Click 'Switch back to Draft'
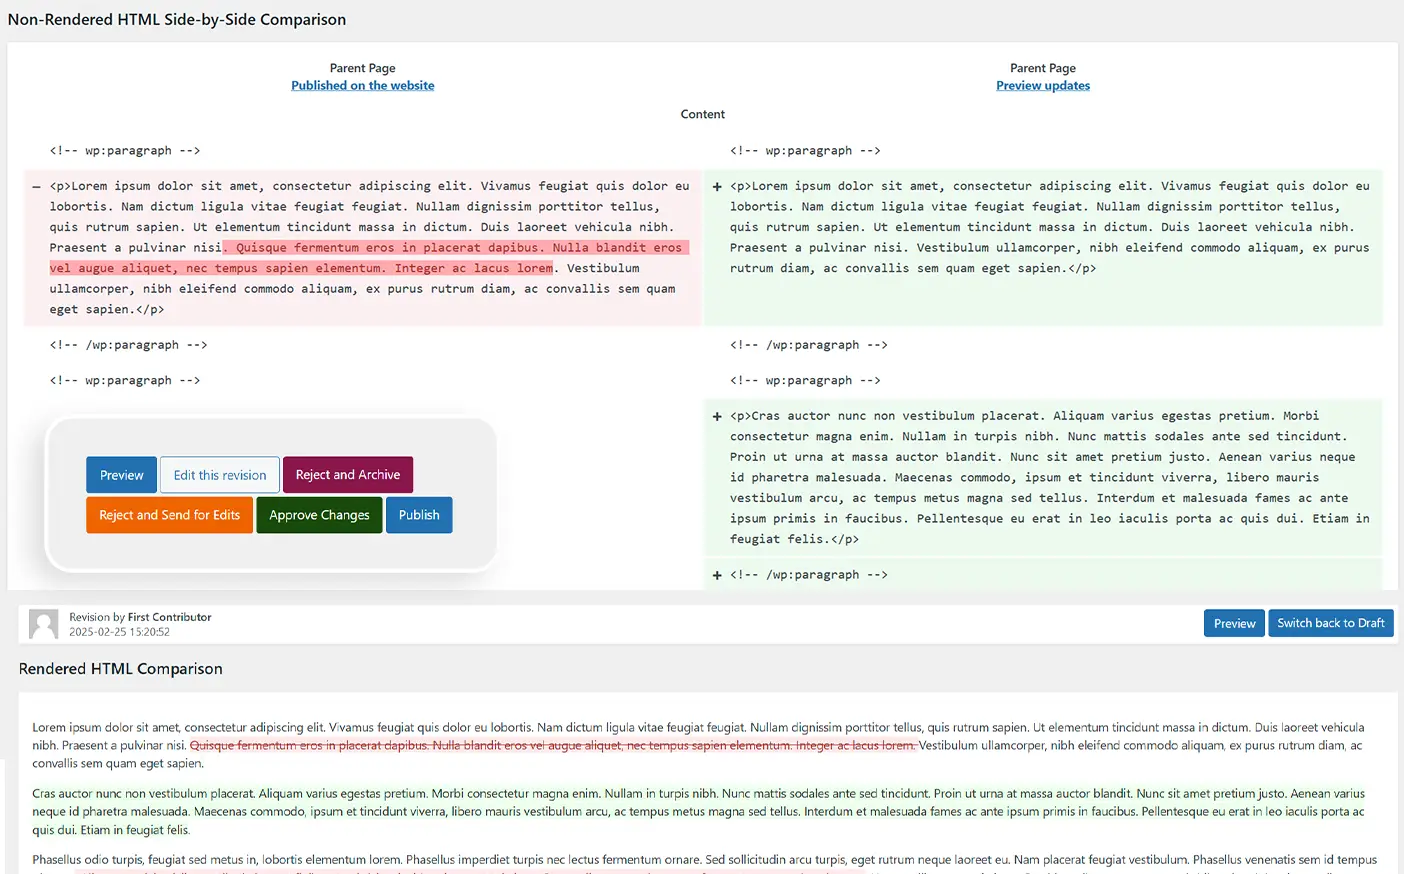1404x874 pixels. [1331, 622]
